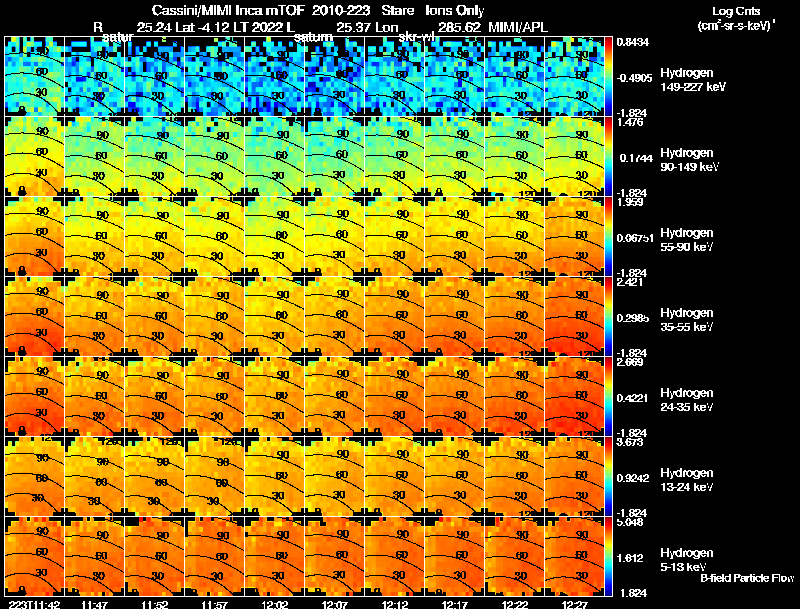Select the 55-90 keV image panel at 11:52
Image resolution: width=800 pixels, height=609 pixels.
point(155,237)
